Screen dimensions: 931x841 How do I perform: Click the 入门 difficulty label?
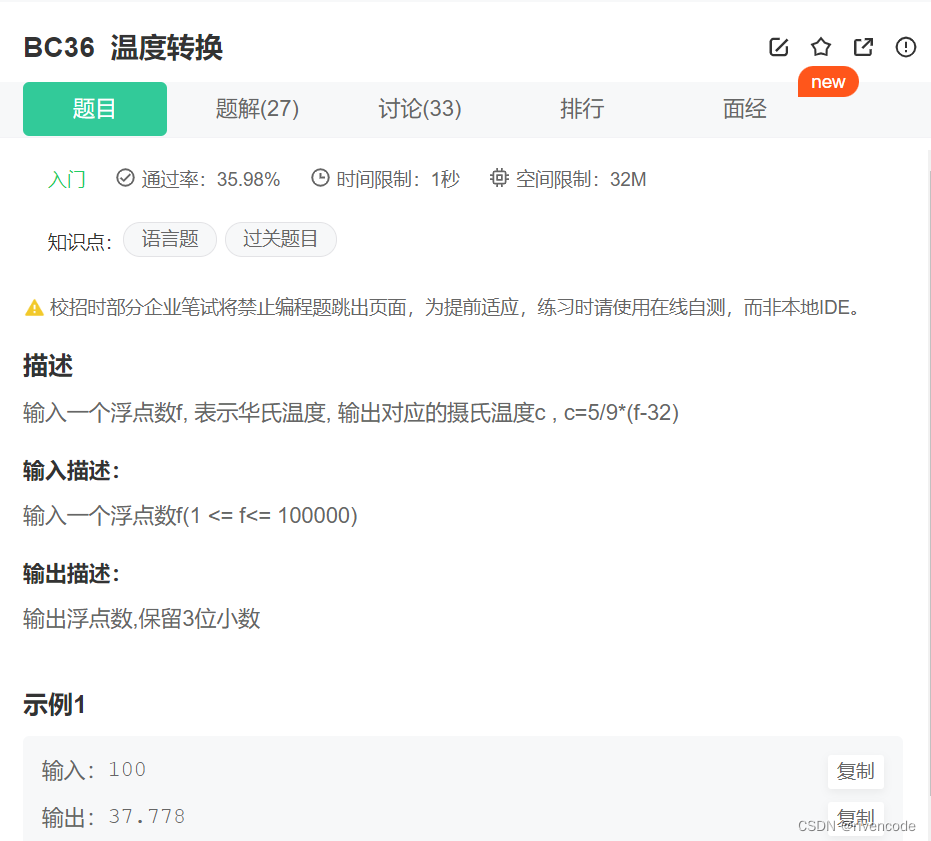[66, 177]
